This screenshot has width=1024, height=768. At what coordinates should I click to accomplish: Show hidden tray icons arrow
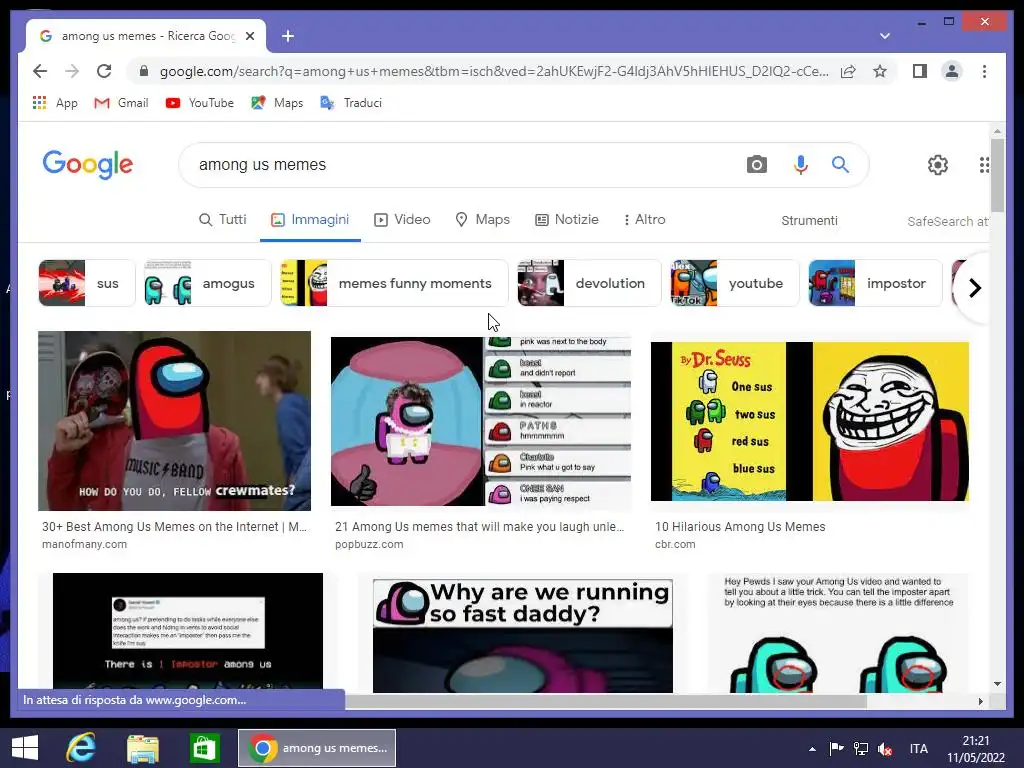pos(812,748)
